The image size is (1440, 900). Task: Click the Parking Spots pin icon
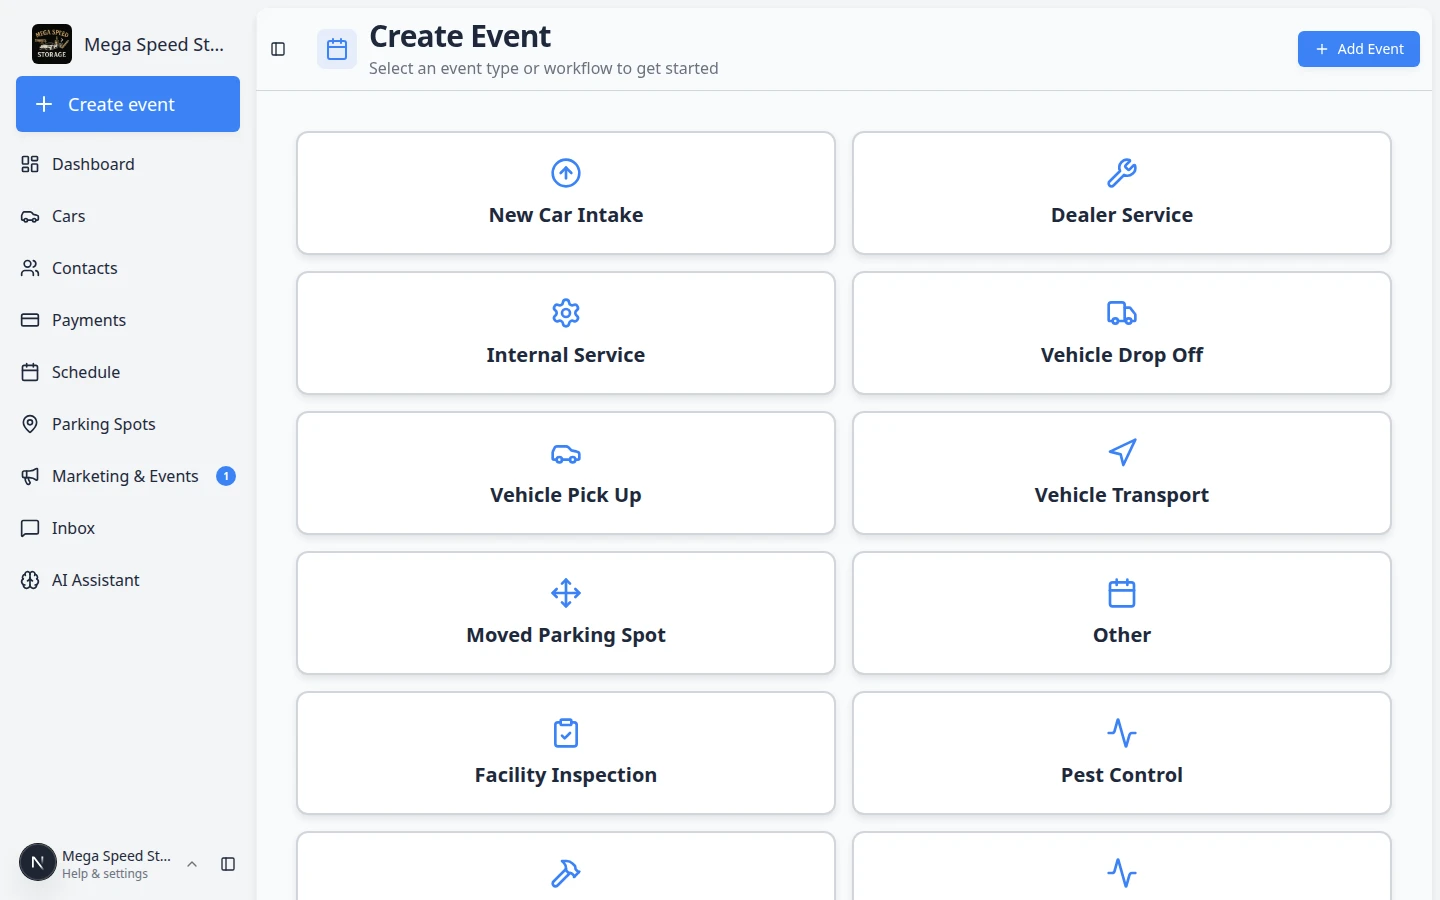pos(30,424)
